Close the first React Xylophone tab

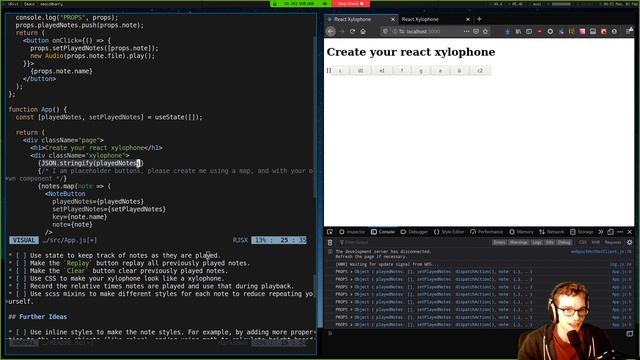(393, 19)
